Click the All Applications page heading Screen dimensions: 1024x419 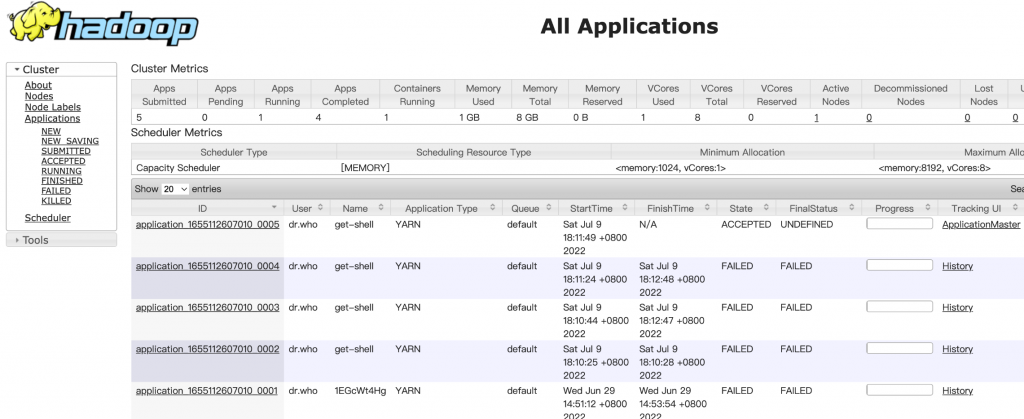pos(629,26)
